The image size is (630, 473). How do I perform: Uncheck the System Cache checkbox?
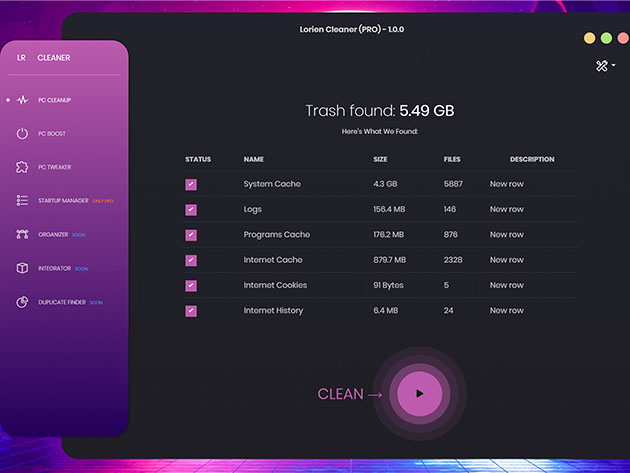tap(191, 185)
